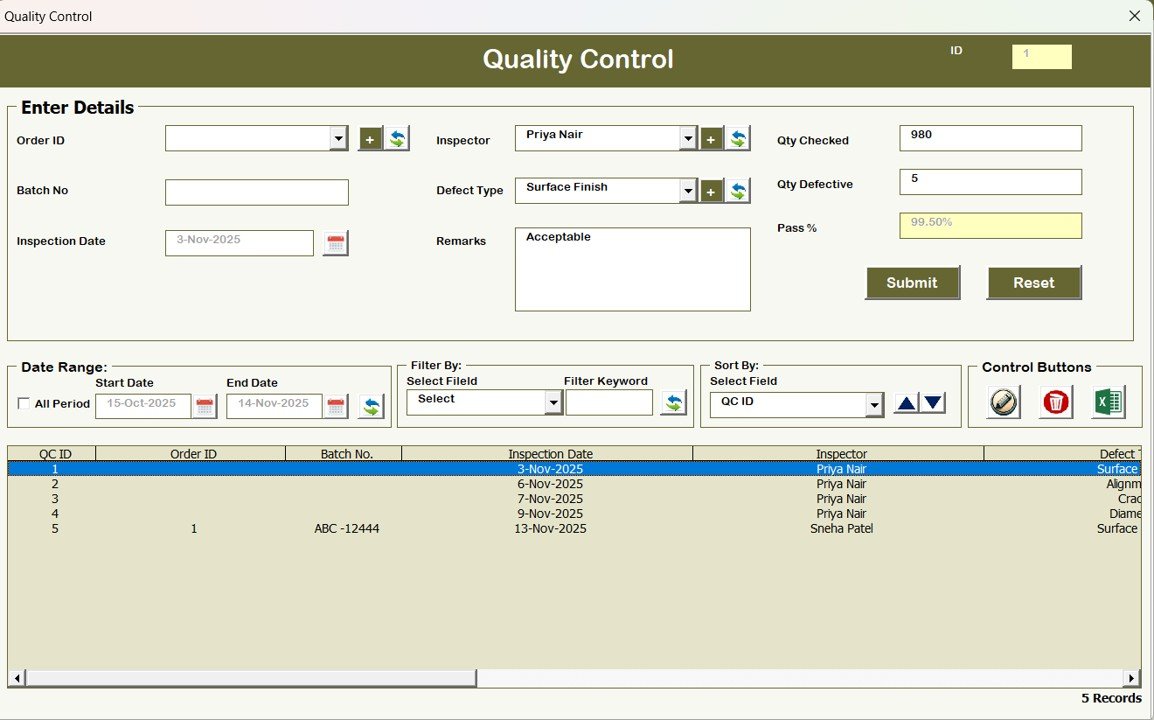Open the Select Field filter dropdown

[x=551, y=401]
